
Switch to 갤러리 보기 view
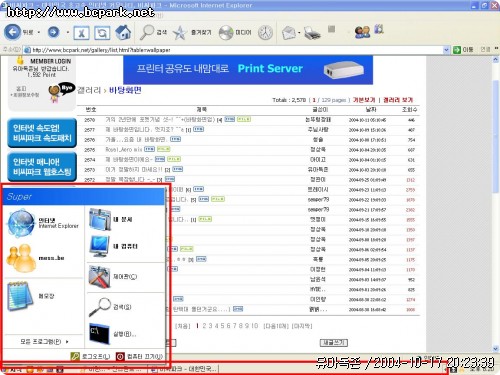pos(398,100)
